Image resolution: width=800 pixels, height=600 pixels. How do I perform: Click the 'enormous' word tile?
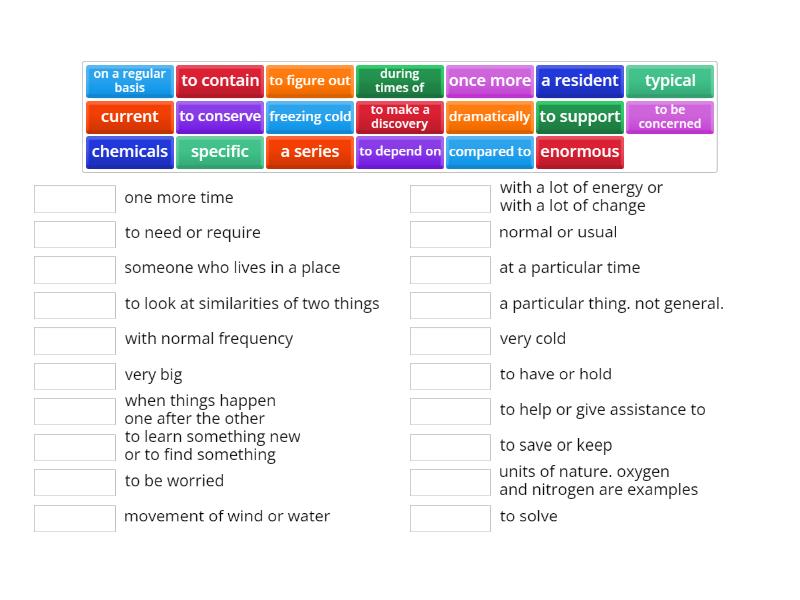pos(580,152)
